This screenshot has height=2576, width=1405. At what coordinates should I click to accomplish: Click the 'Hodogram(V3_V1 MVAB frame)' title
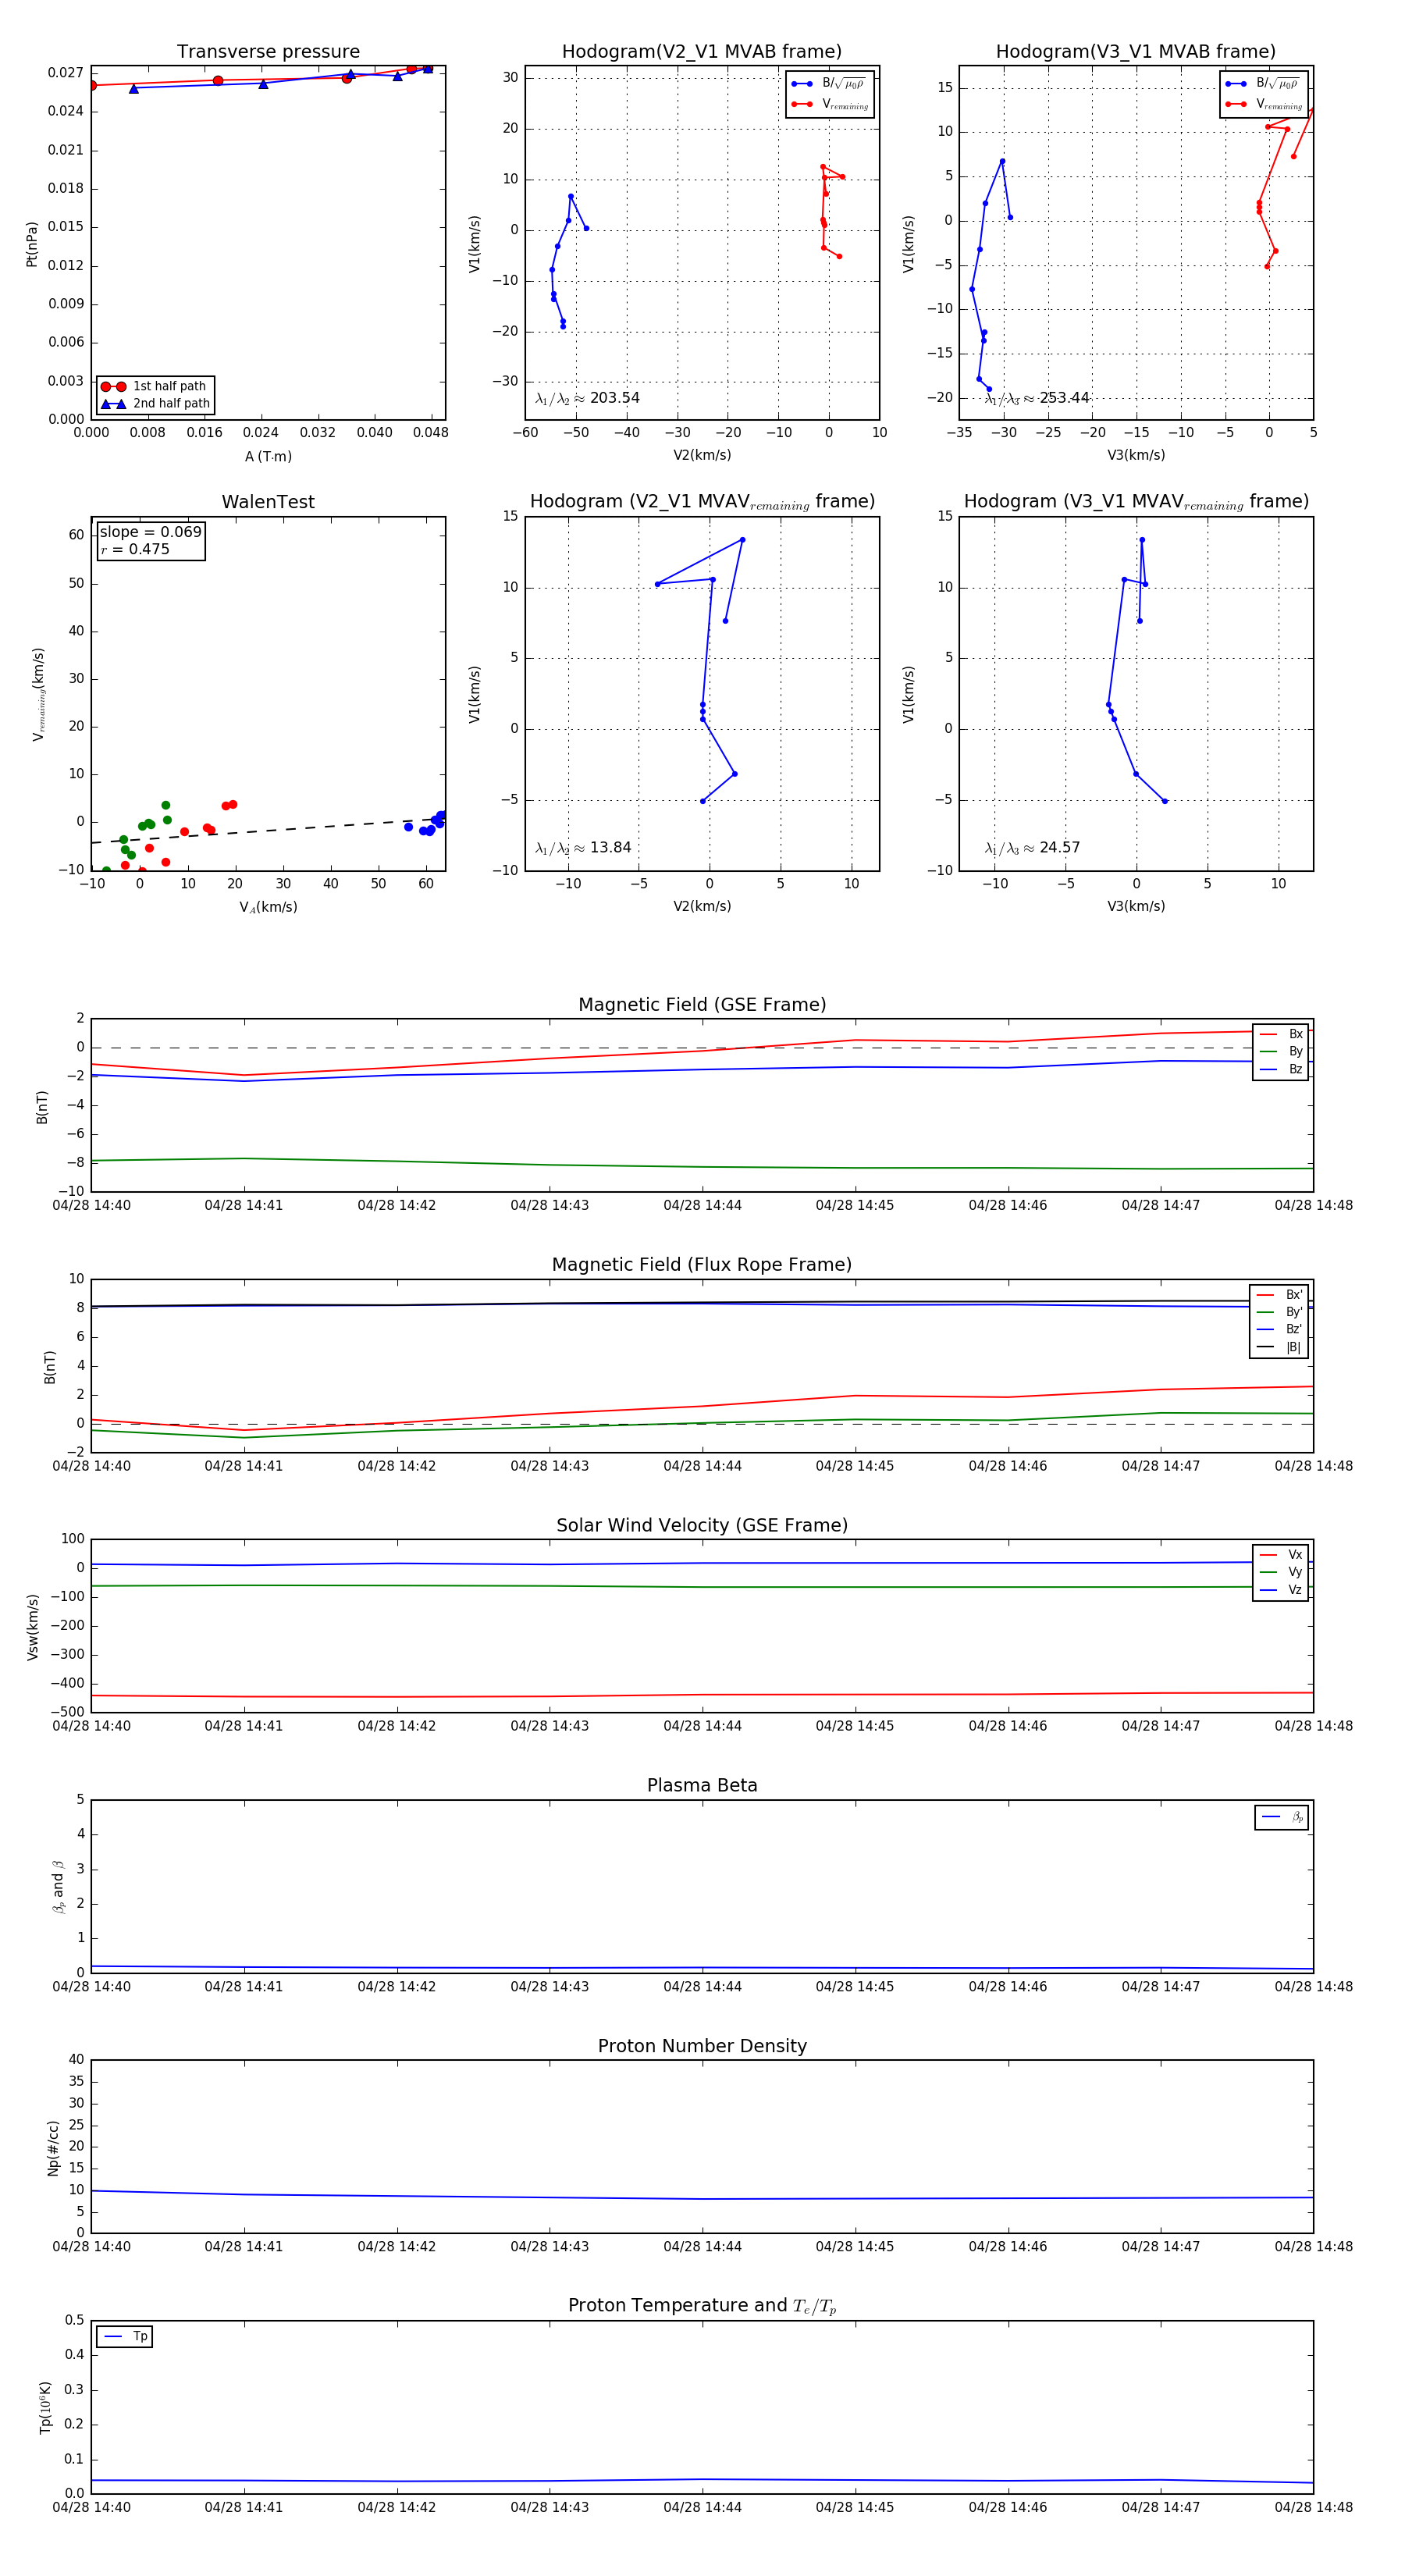[1136, 52]
